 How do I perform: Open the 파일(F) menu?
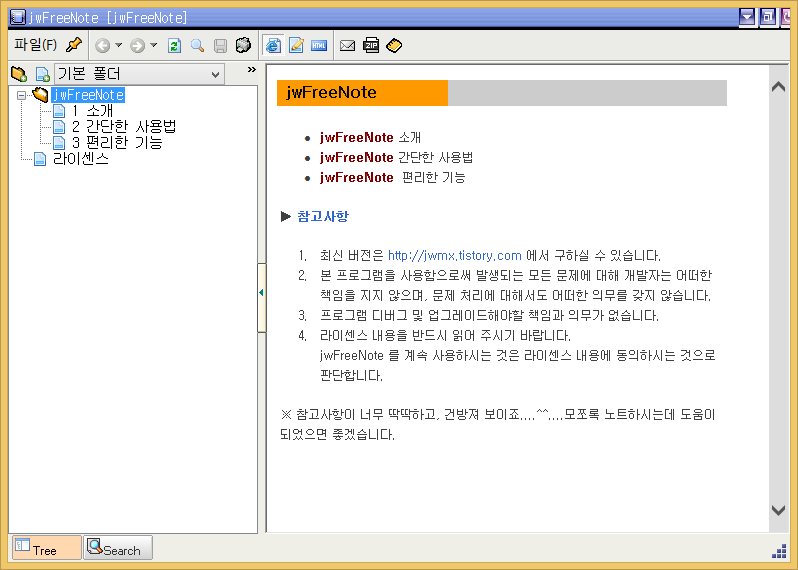[35, 45]
